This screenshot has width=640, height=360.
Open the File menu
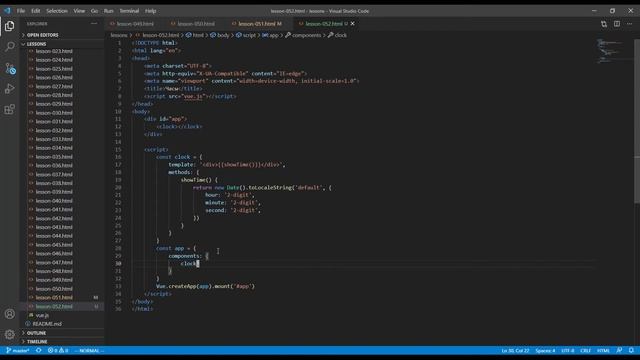click(x=21, y=11)
